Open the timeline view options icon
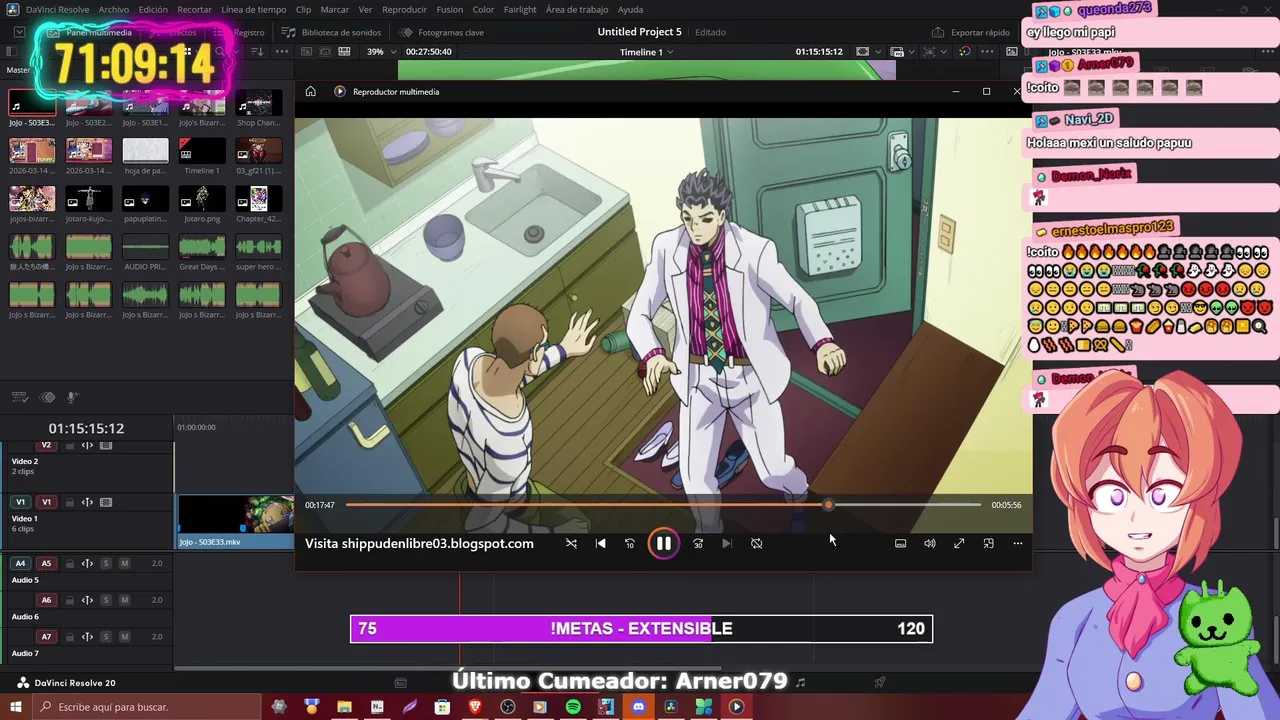The height and width of the screenshot is (720, 1280). [x=19, y=397]
